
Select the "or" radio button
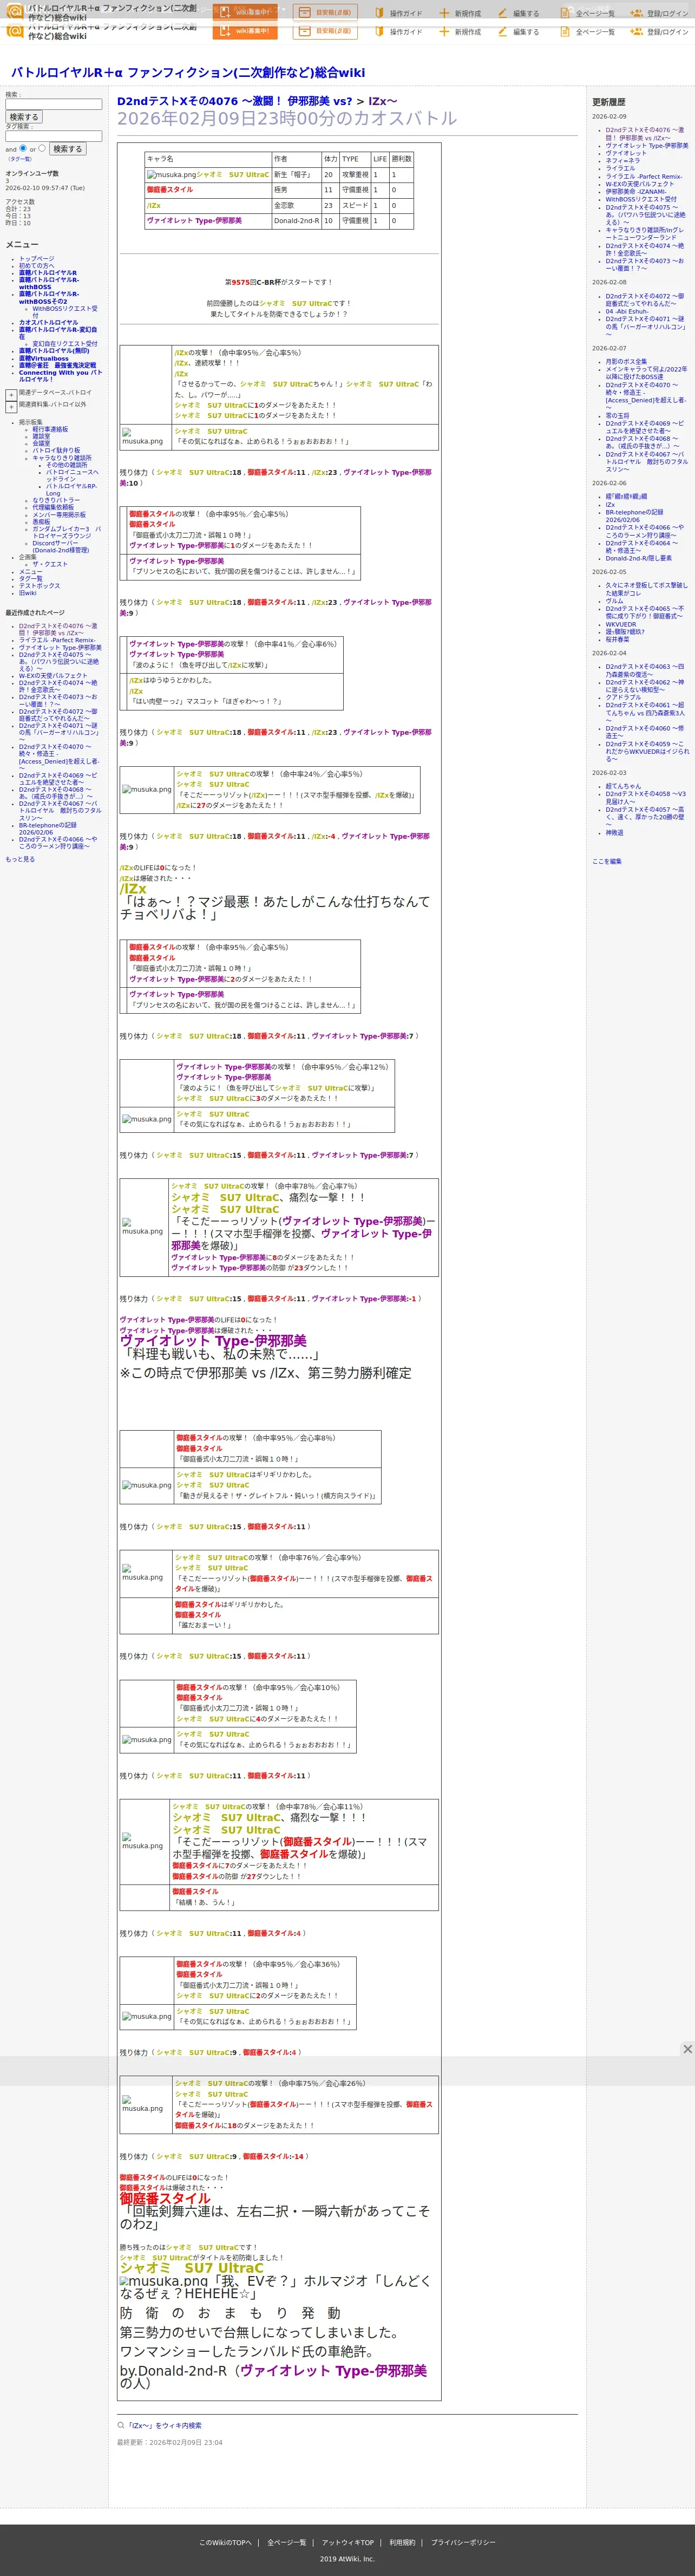tap(42, 148)
